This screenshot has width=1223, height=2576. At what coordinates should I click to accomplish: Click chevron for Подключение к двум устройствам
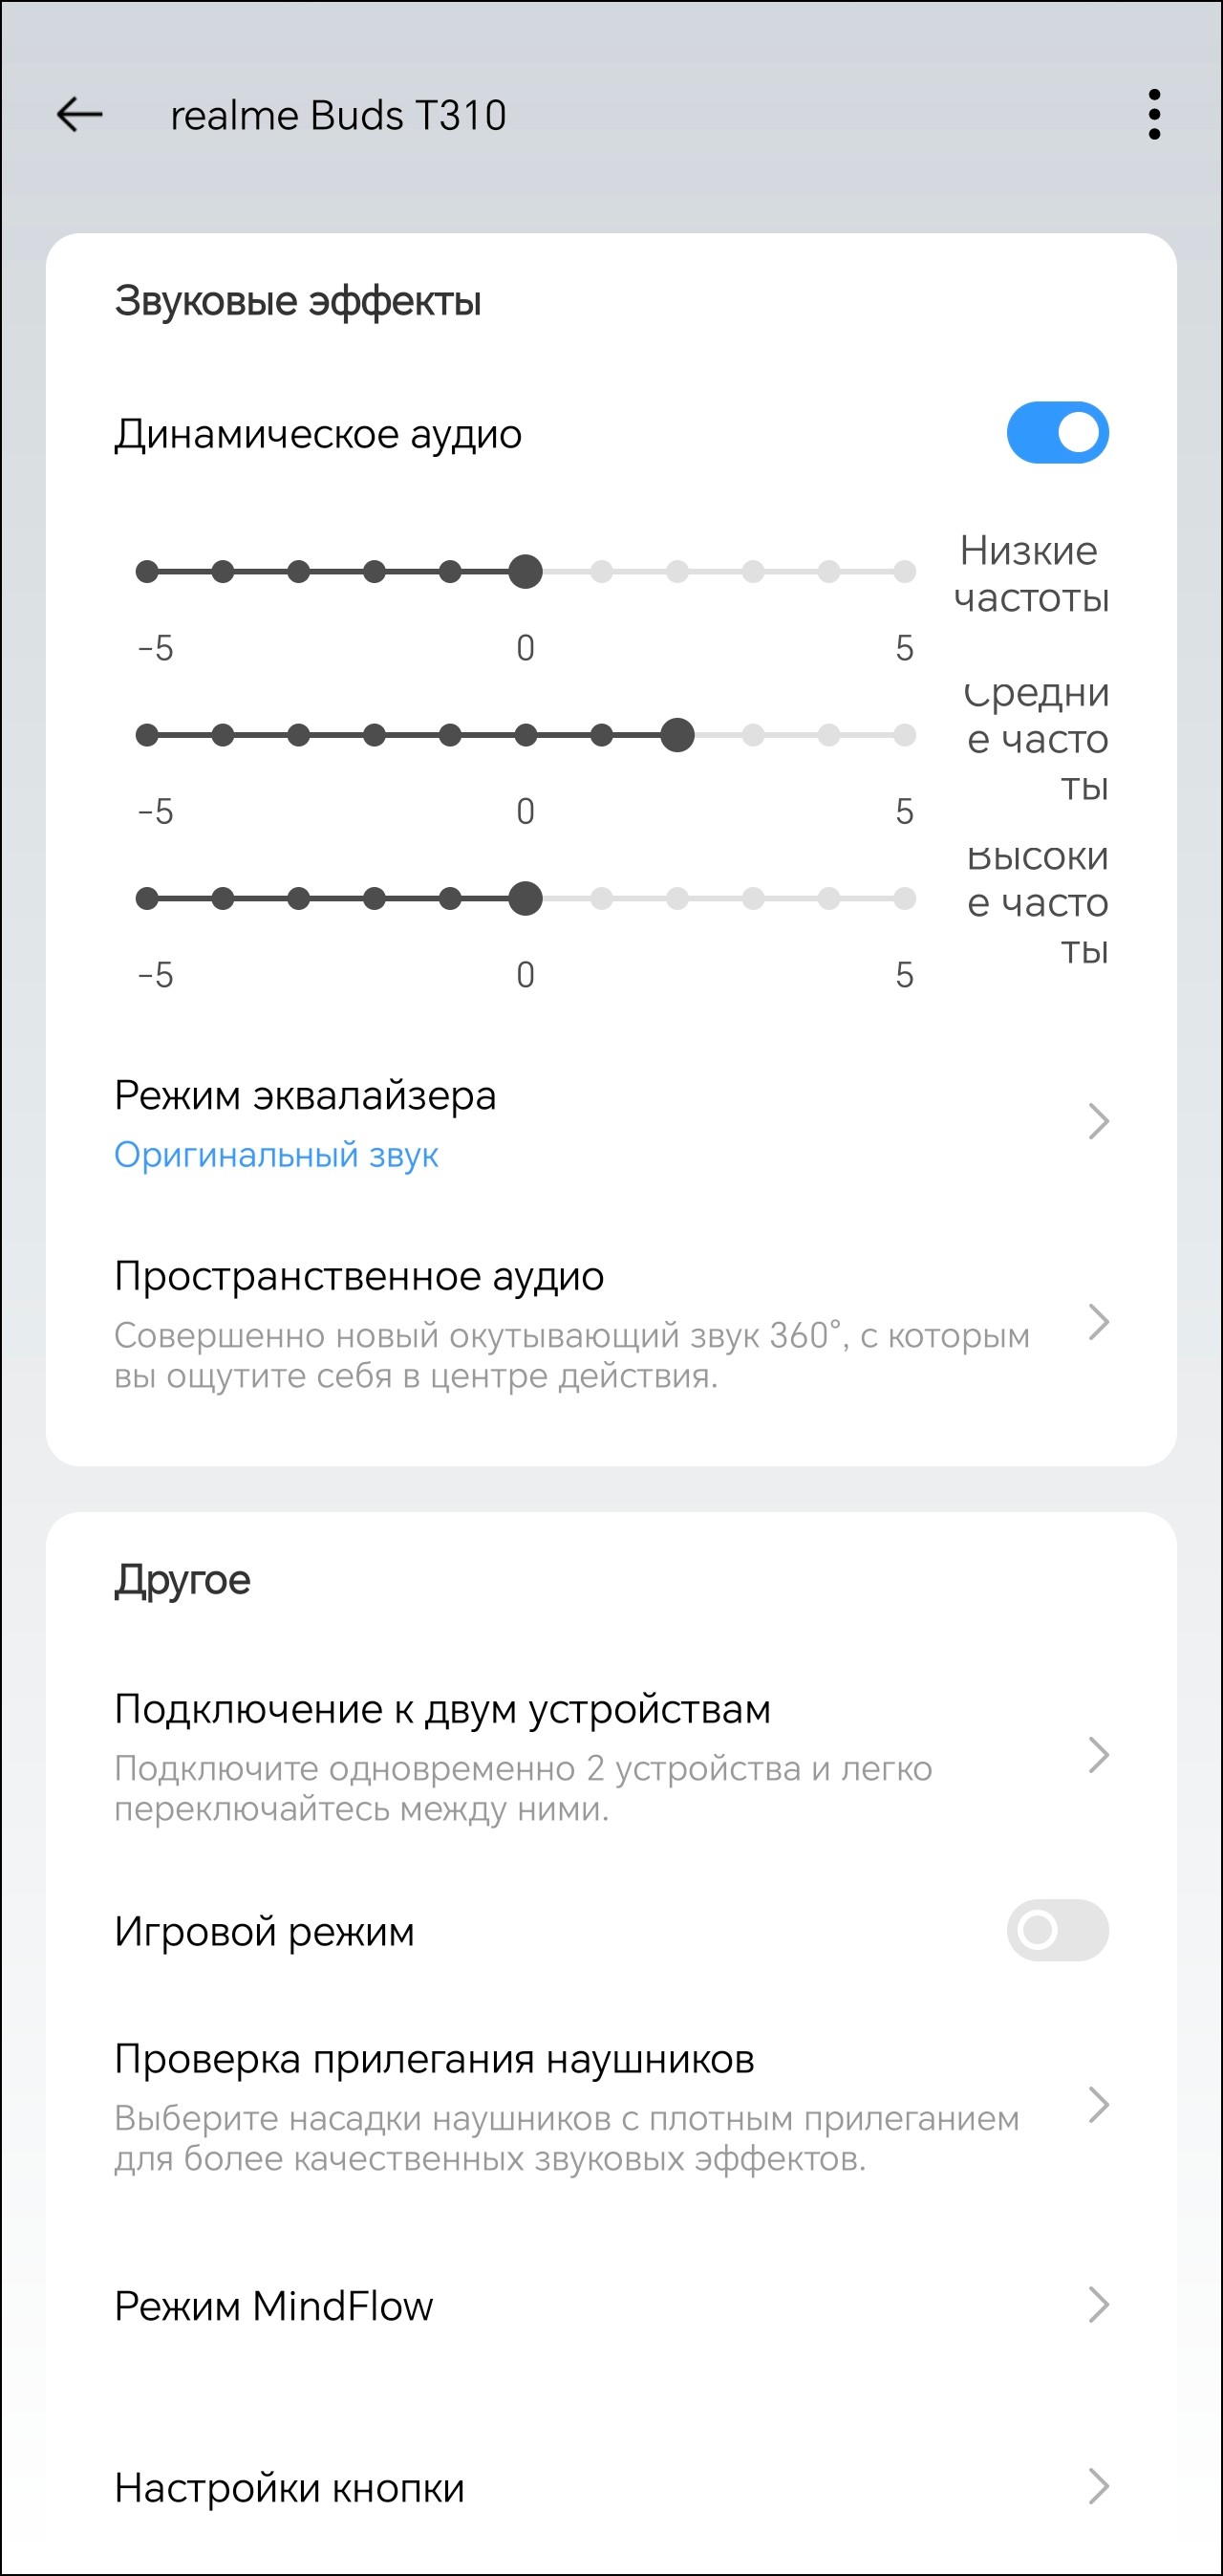(1098, 1755)
